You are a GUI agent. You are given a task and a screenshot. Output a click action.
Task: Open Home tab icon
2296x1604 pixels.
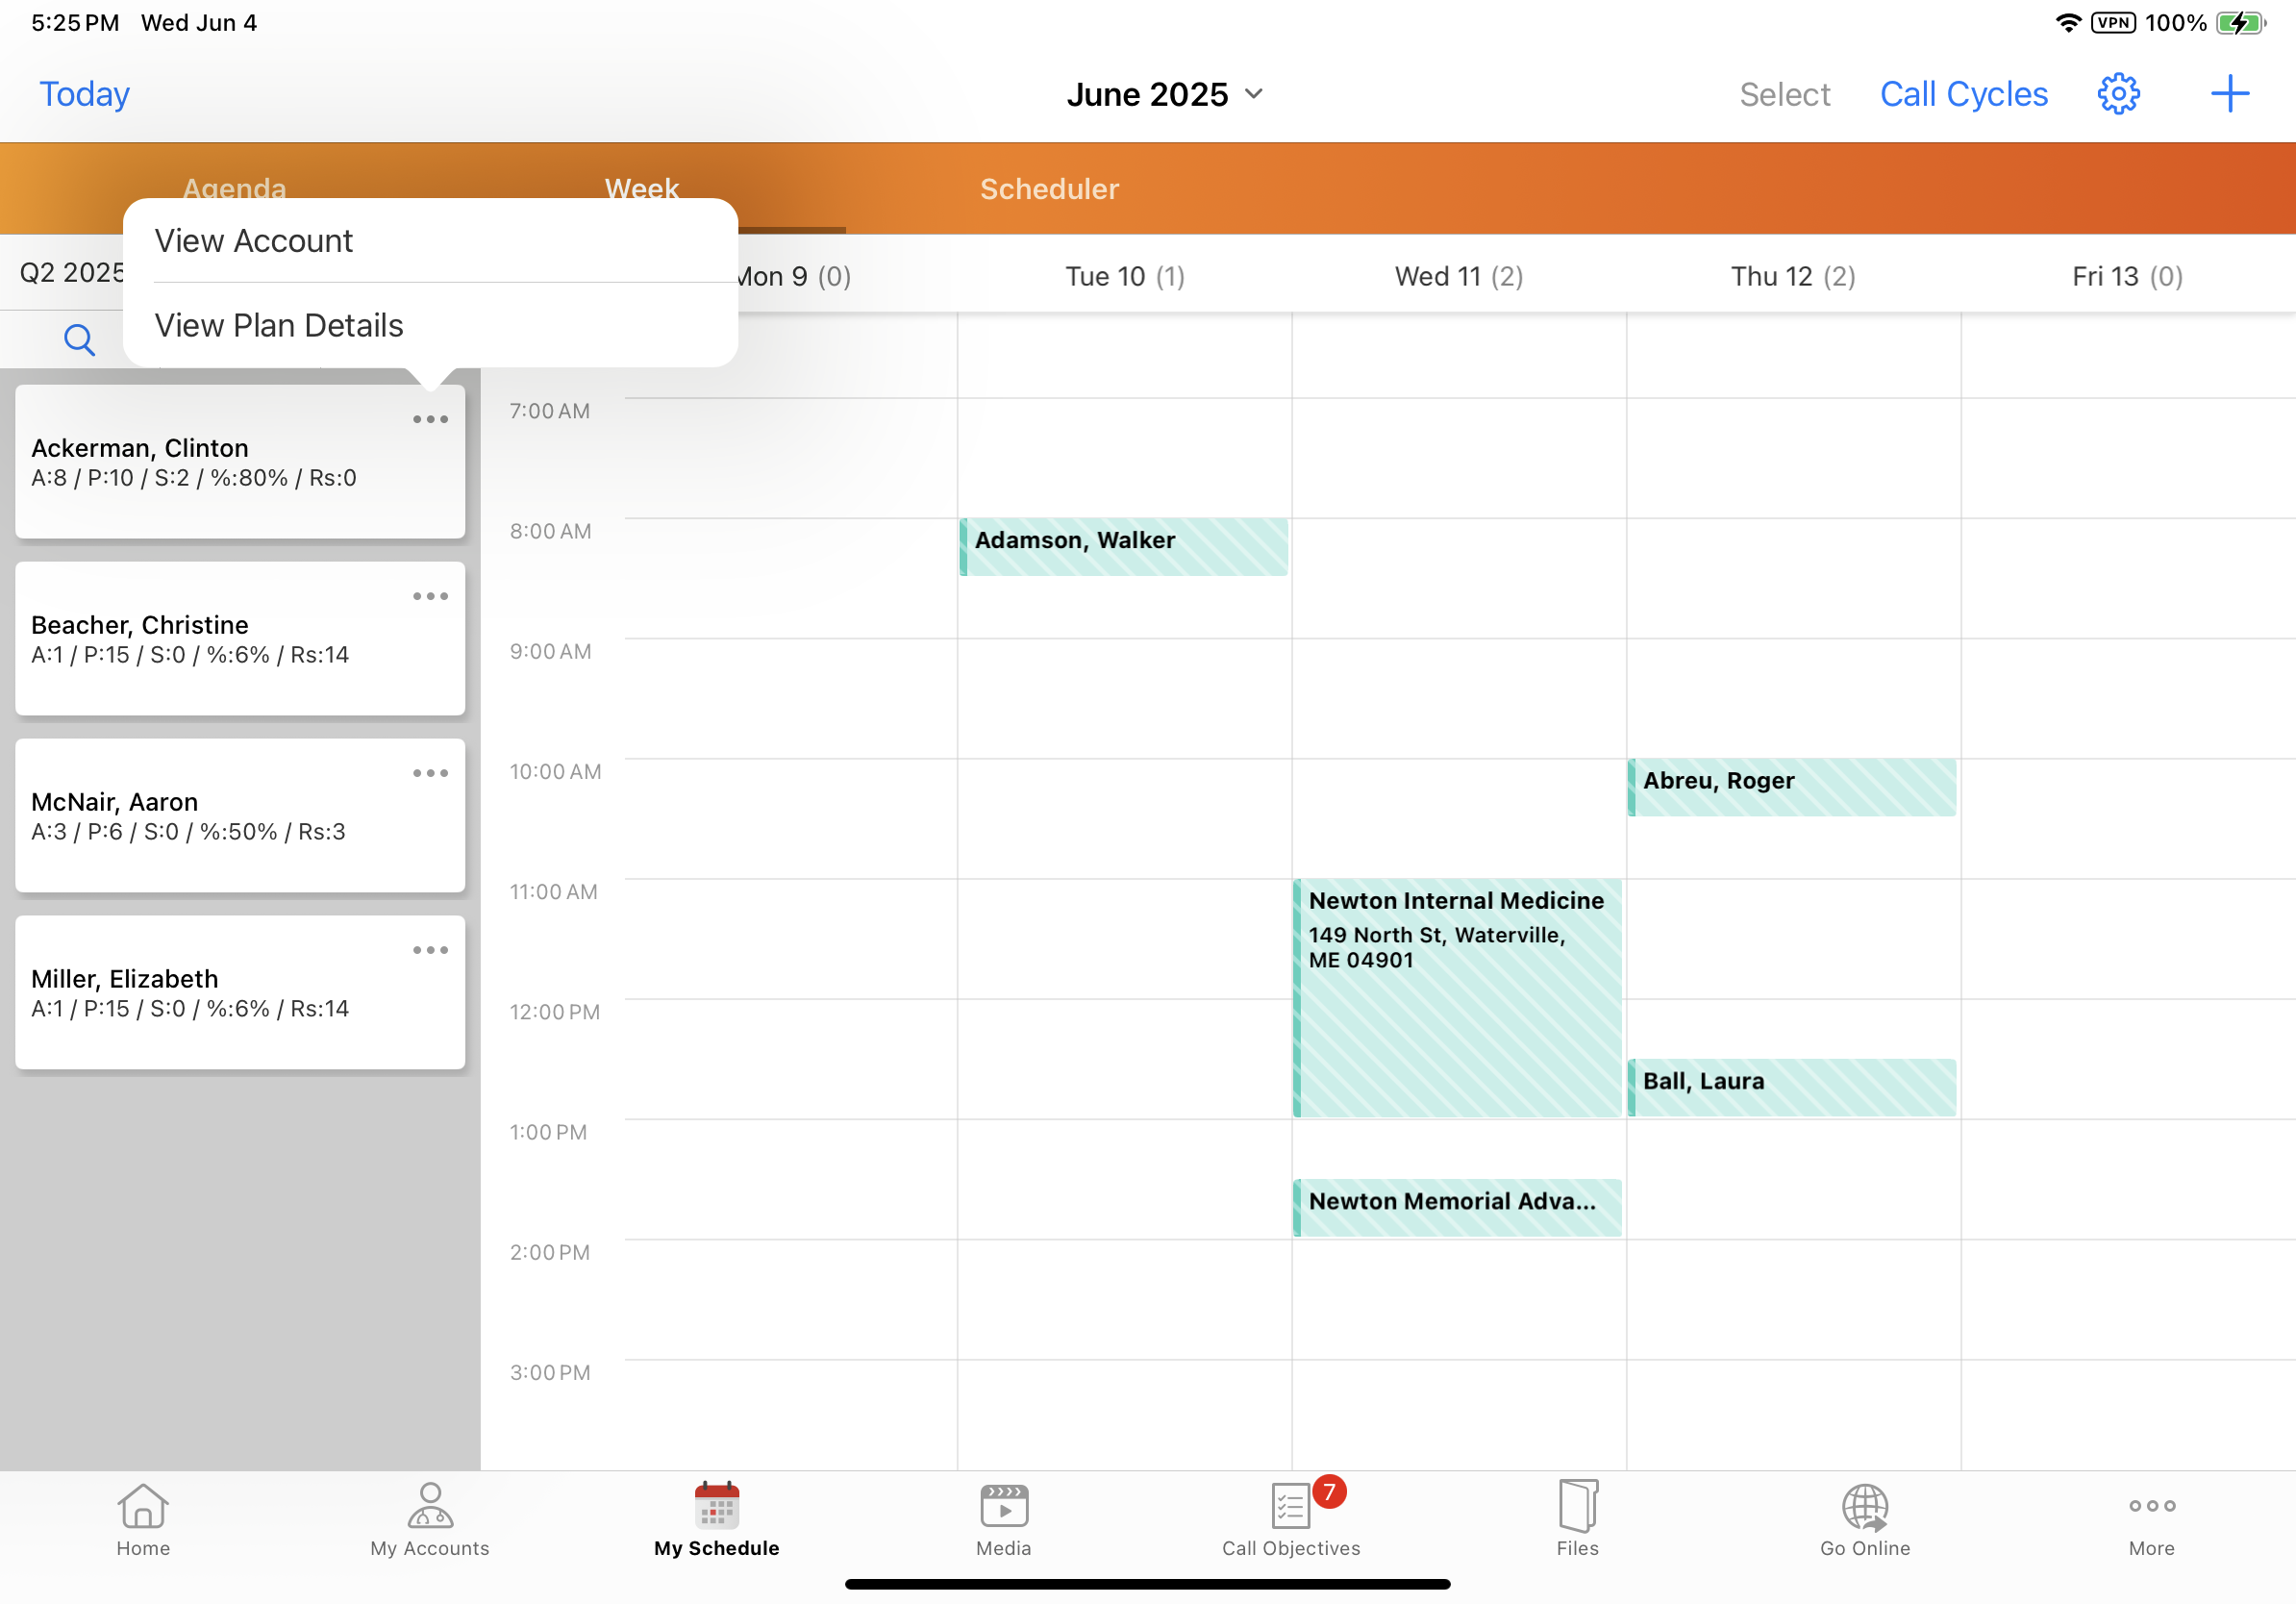click(143, 1518)
